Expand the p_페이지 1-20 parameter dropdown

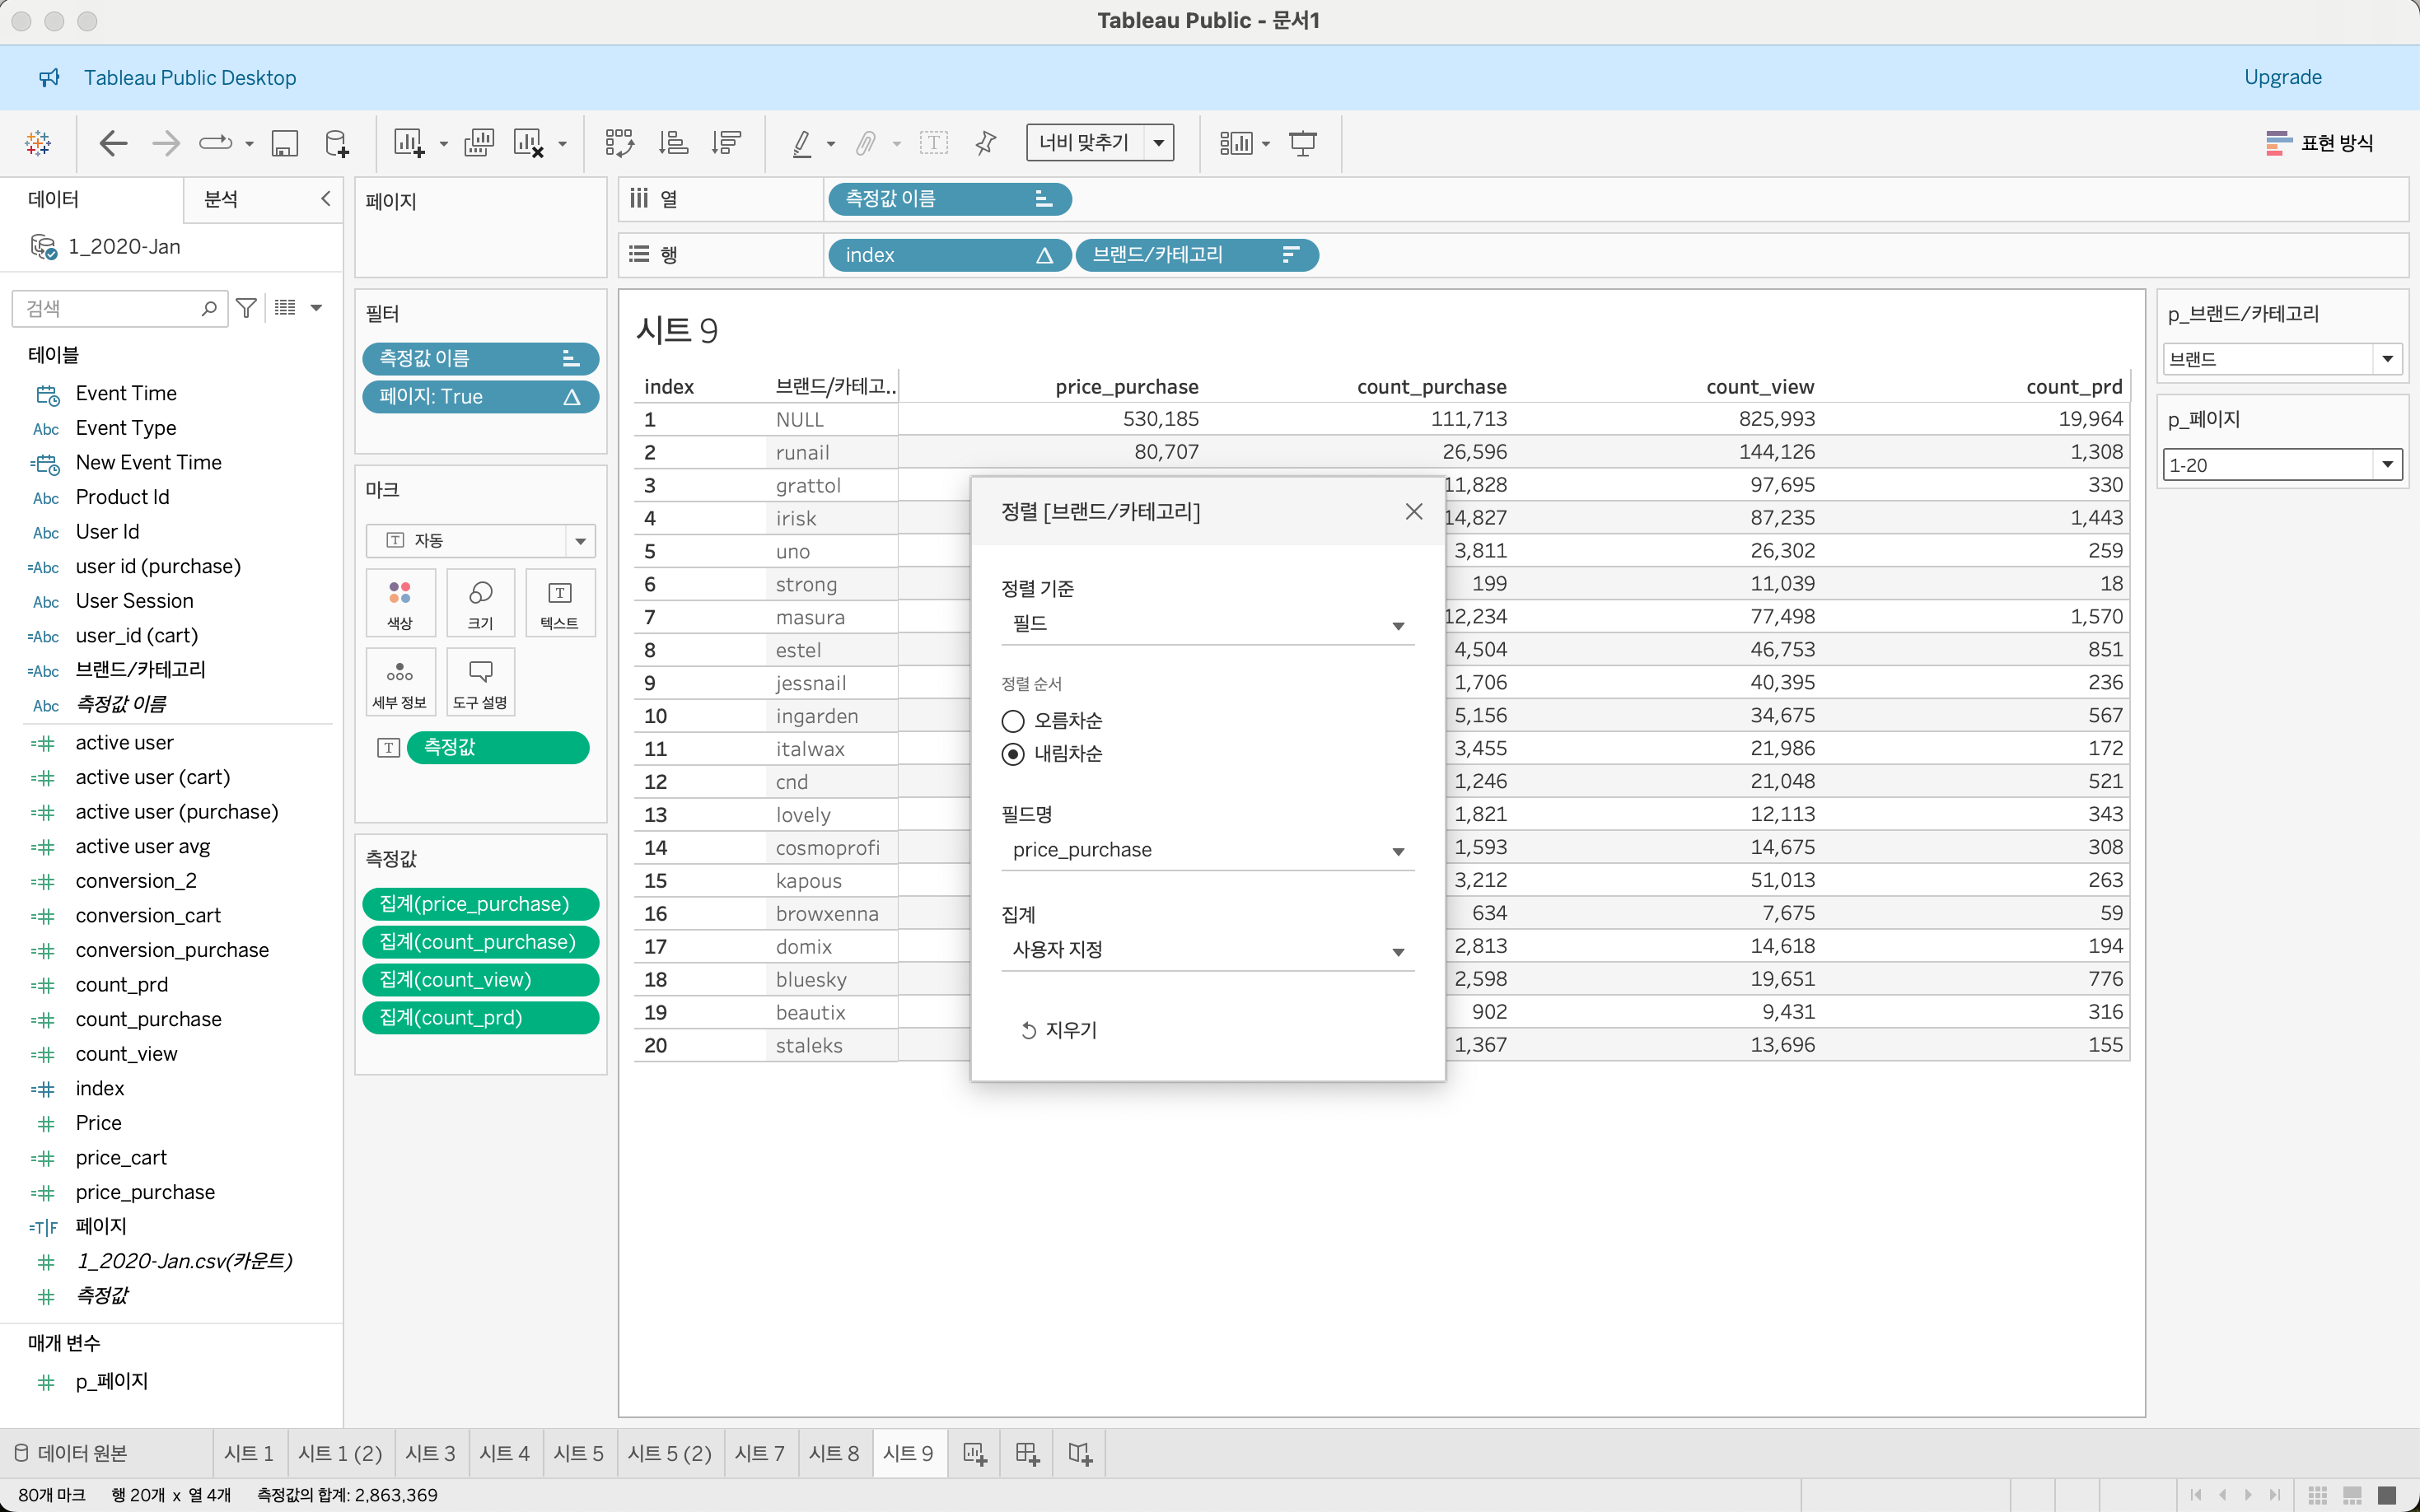(x=2387, y=464)
